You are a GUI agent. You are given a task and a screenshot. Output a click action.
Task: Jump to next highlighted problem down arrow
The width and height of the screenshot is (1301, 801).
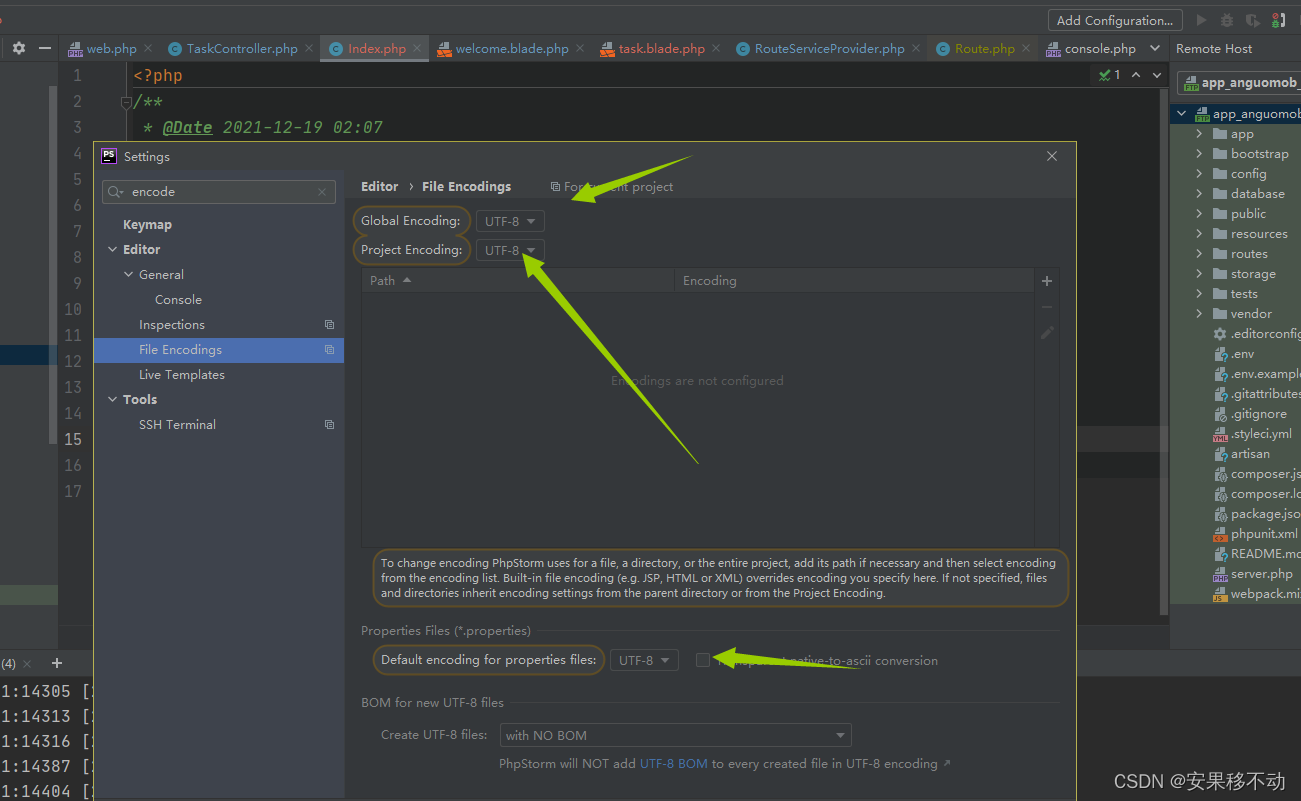[1157, 75]
